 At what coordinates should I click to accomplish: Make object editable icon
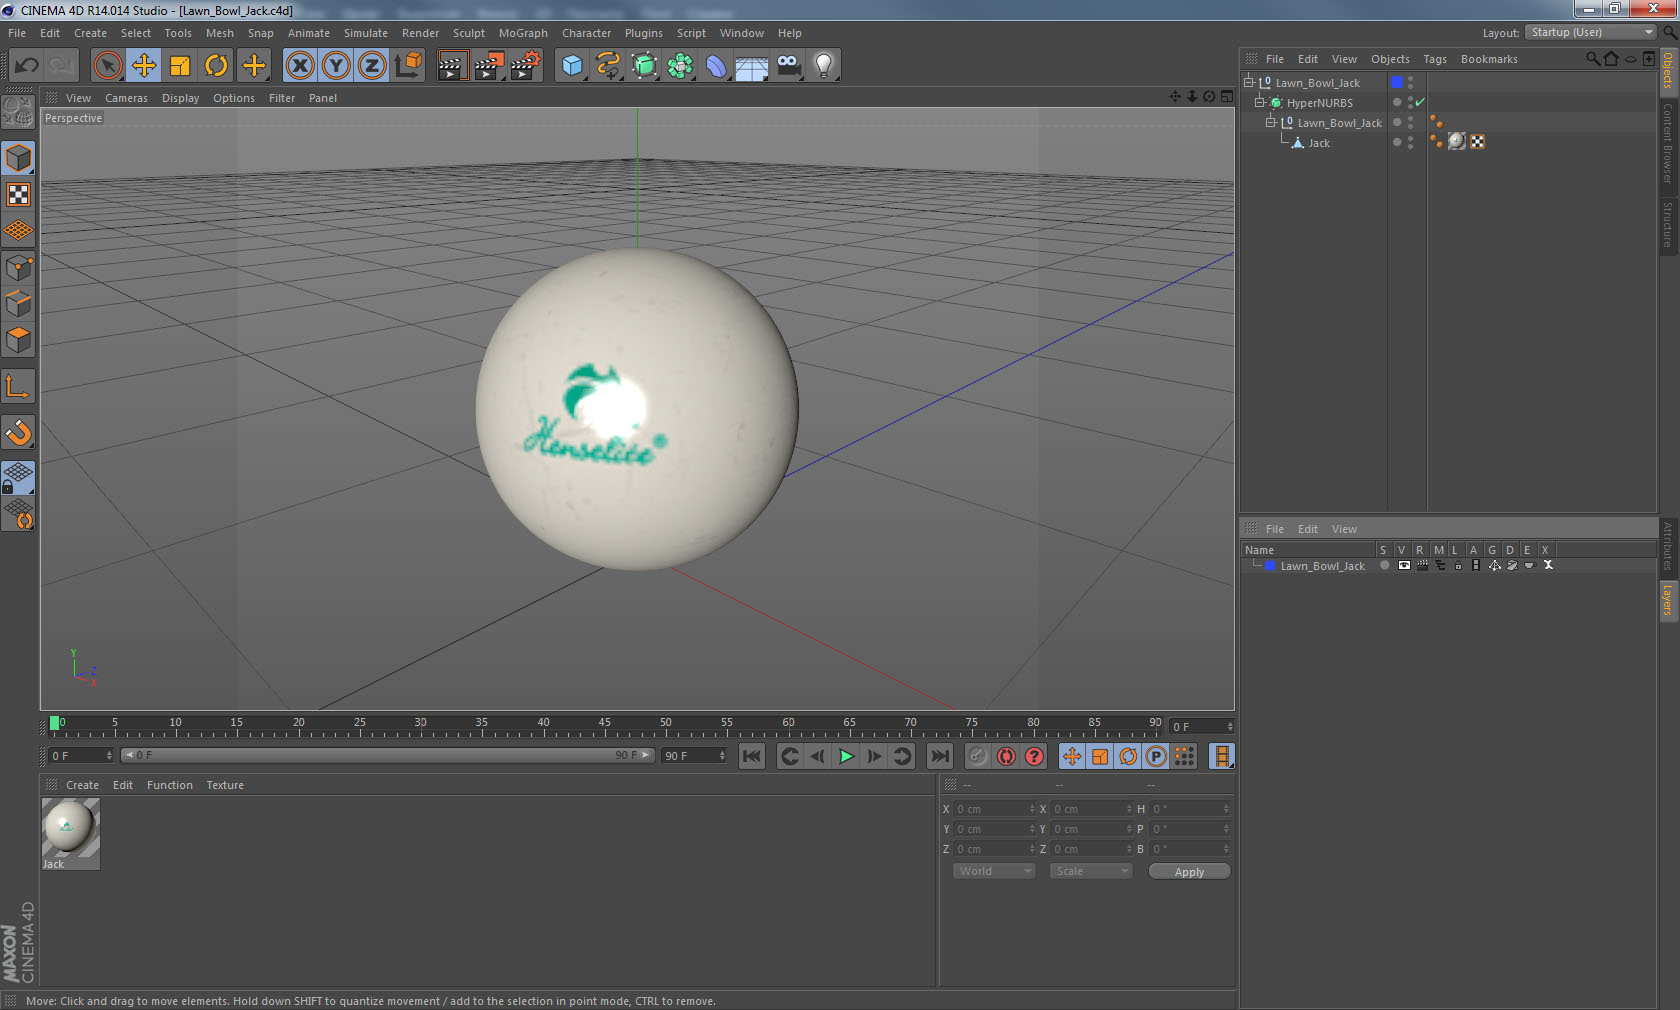click(x=18, y=111)
